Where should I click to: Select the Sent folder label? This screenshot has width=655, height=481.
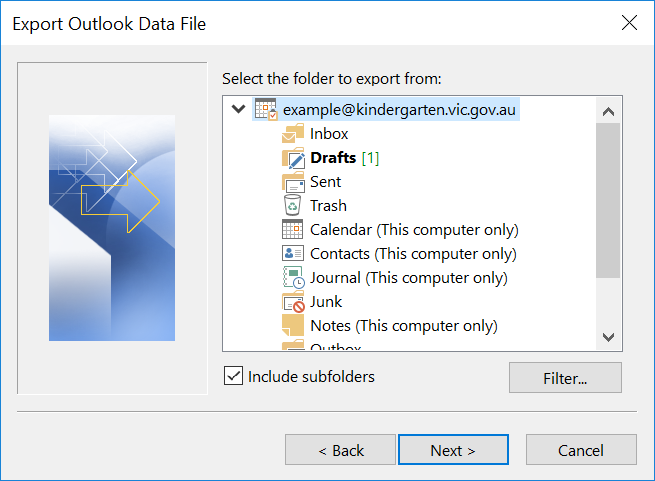click(x=325, y=182)
